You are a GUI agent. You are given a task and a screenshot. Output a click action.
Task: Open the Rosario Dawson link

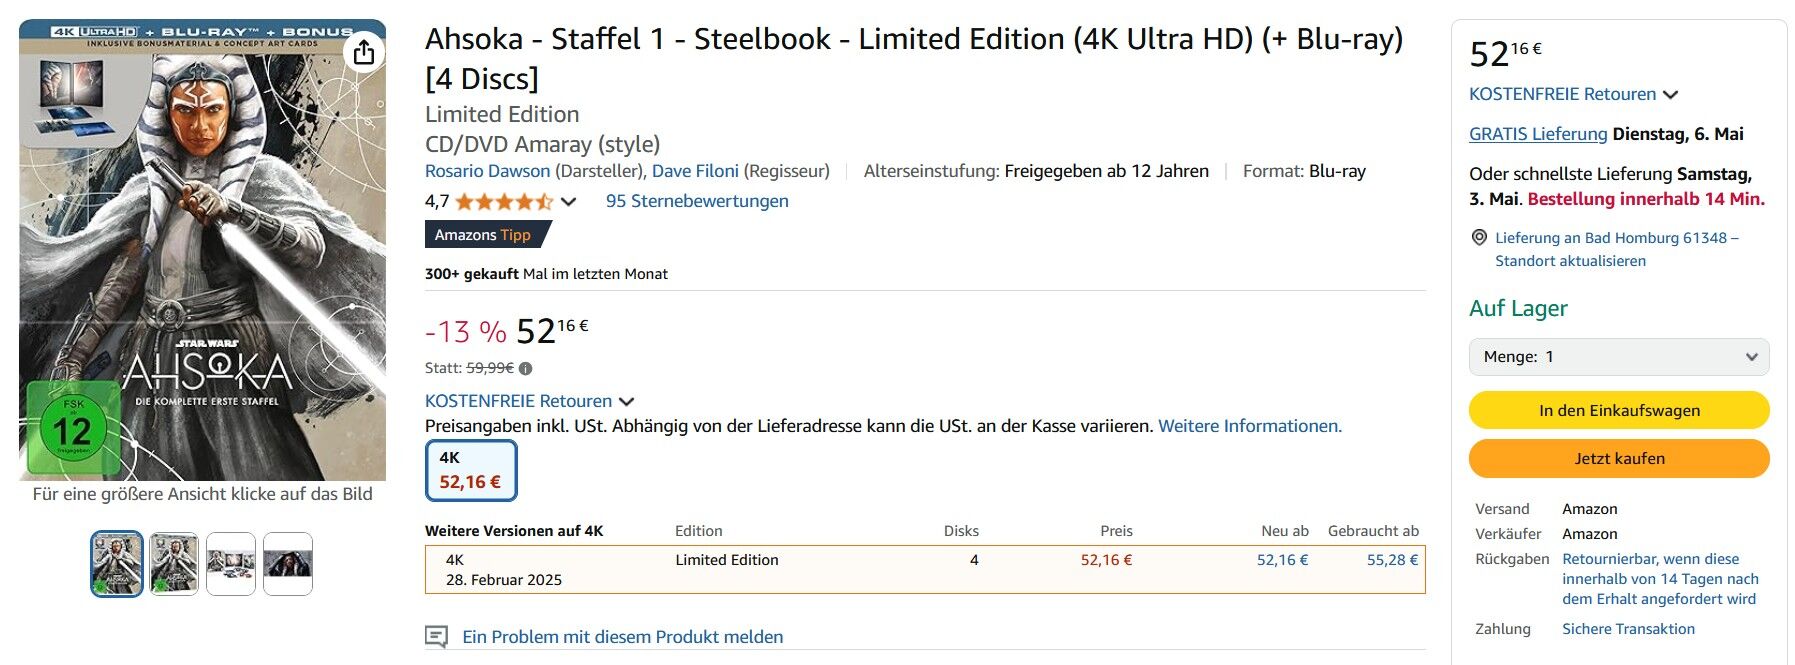point(488,171)
